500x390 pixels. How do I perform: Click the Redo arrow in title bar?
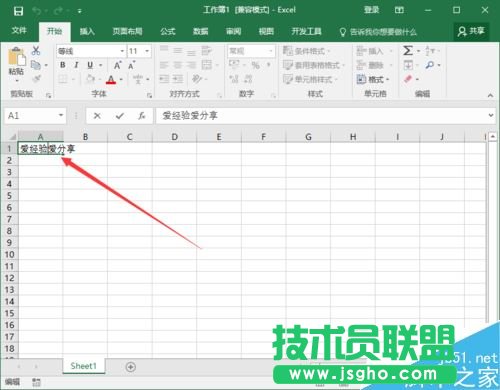click(x=58, y=12)
